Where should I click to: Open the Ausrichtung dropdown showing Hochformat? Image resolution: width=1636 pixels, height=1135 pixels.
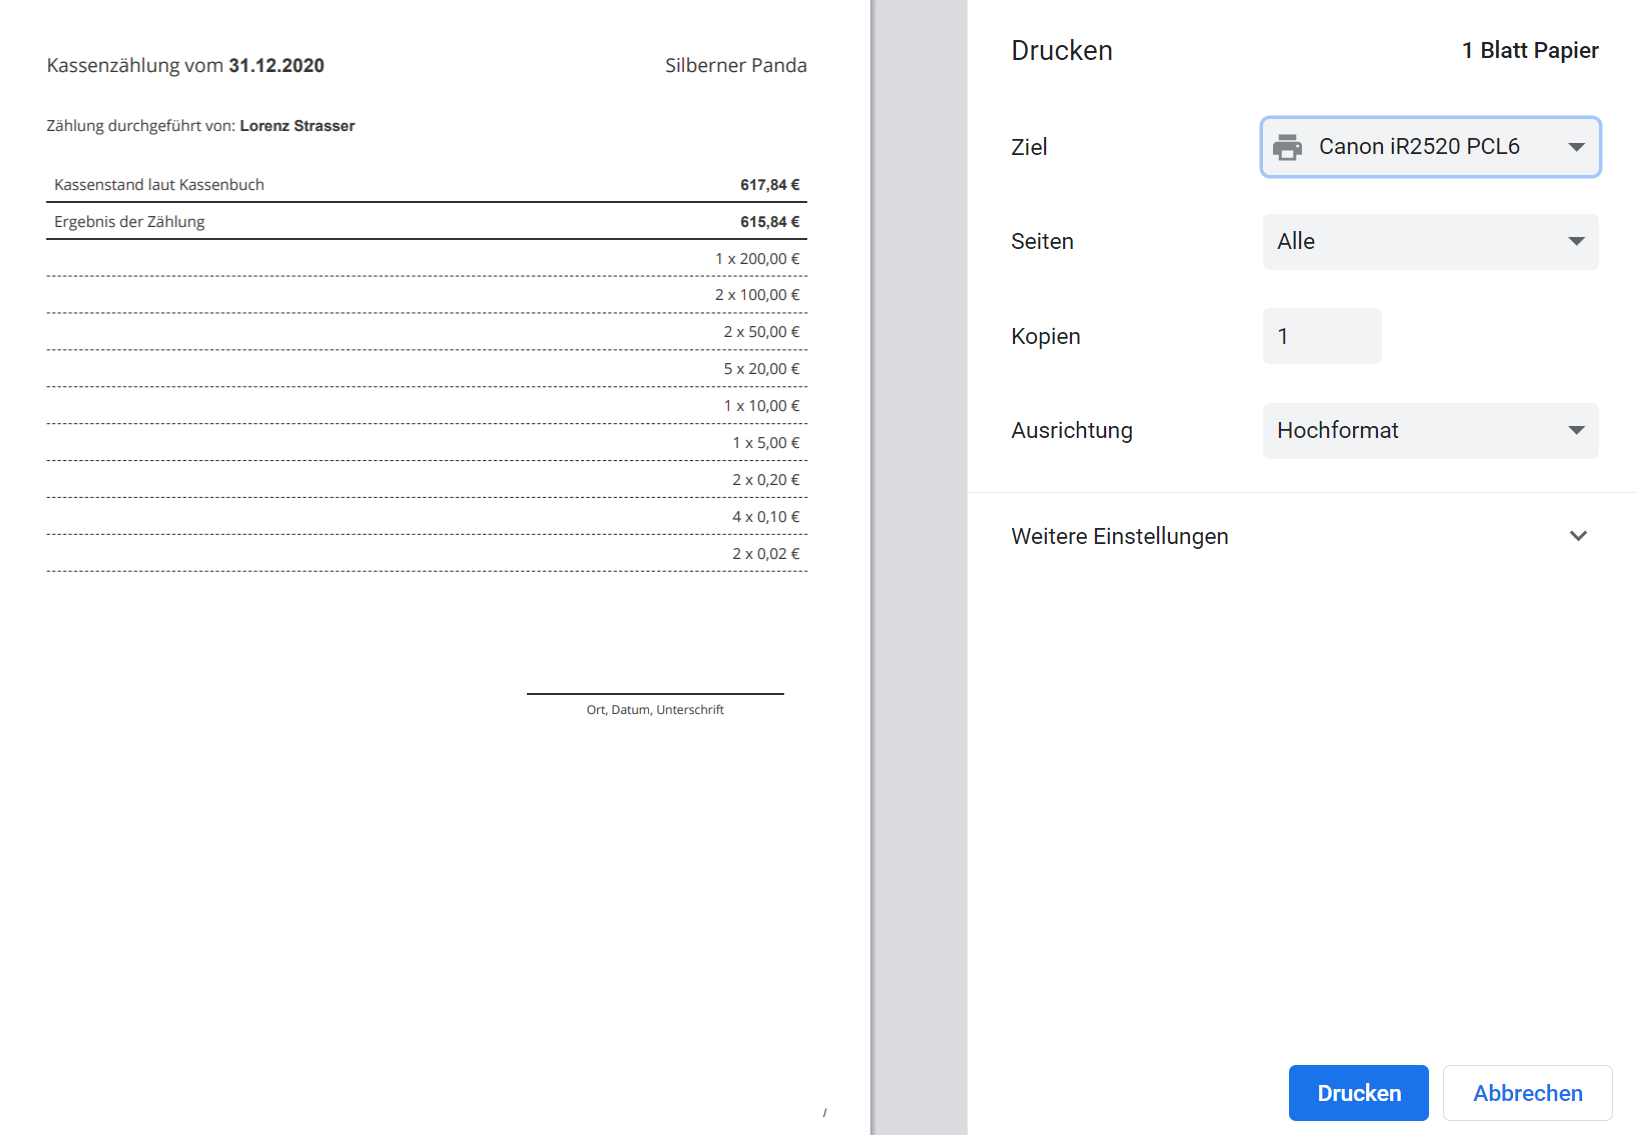click(x=1430, y=431)
